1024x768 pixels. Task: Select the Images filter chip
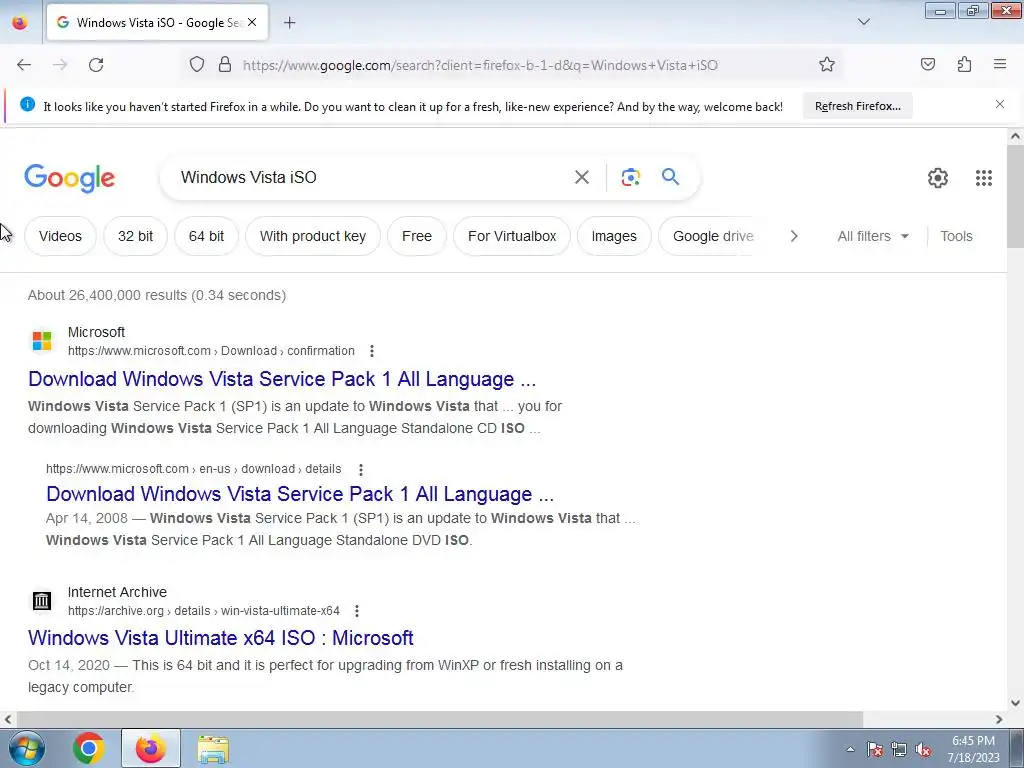(x=614, y=236)
